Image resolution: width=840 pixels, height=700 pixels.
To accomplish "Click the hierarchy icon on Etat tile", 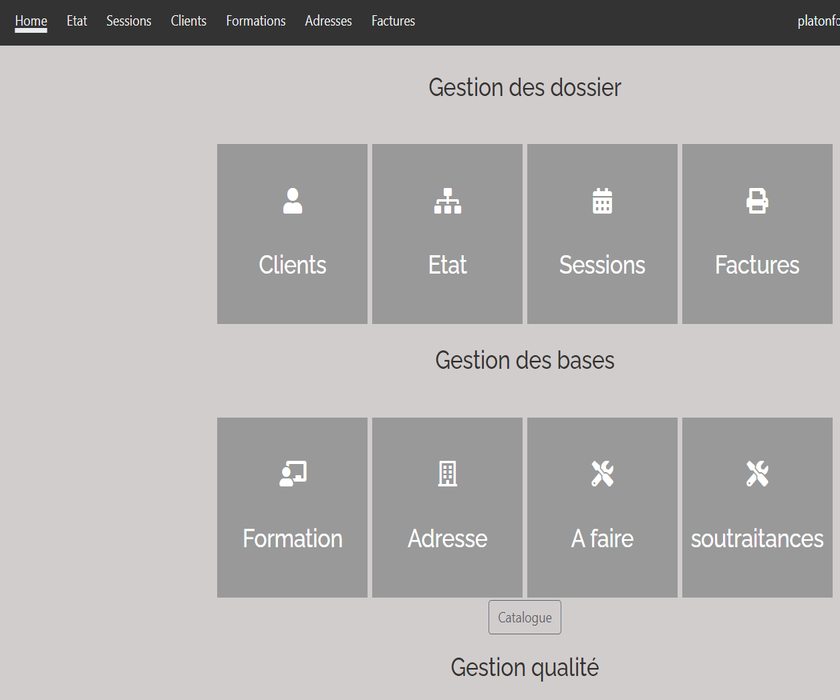I will pyautogui.click(x=447, y=201).
